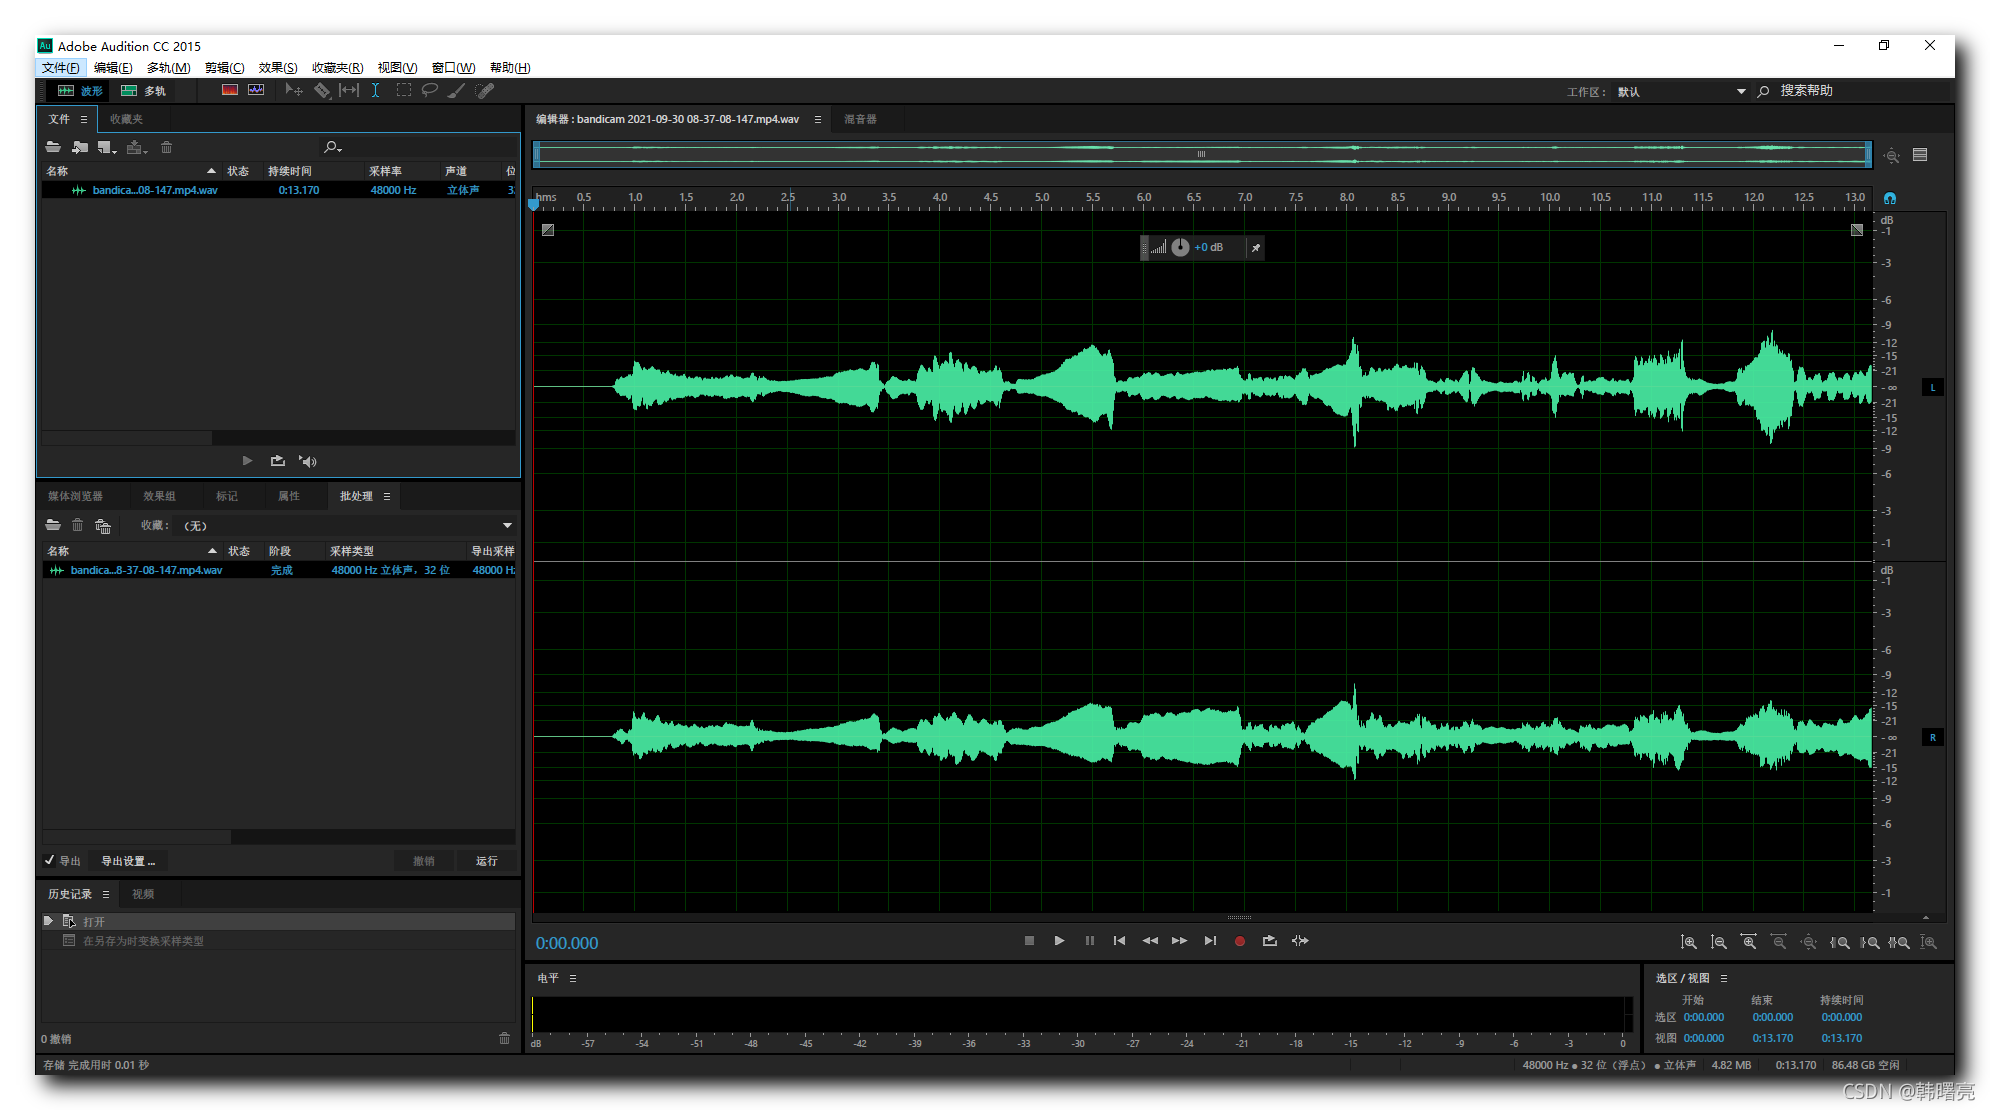Select the Razor tool in toolbar
The height and width of the screenshot is (1110, 1990).
322,91
